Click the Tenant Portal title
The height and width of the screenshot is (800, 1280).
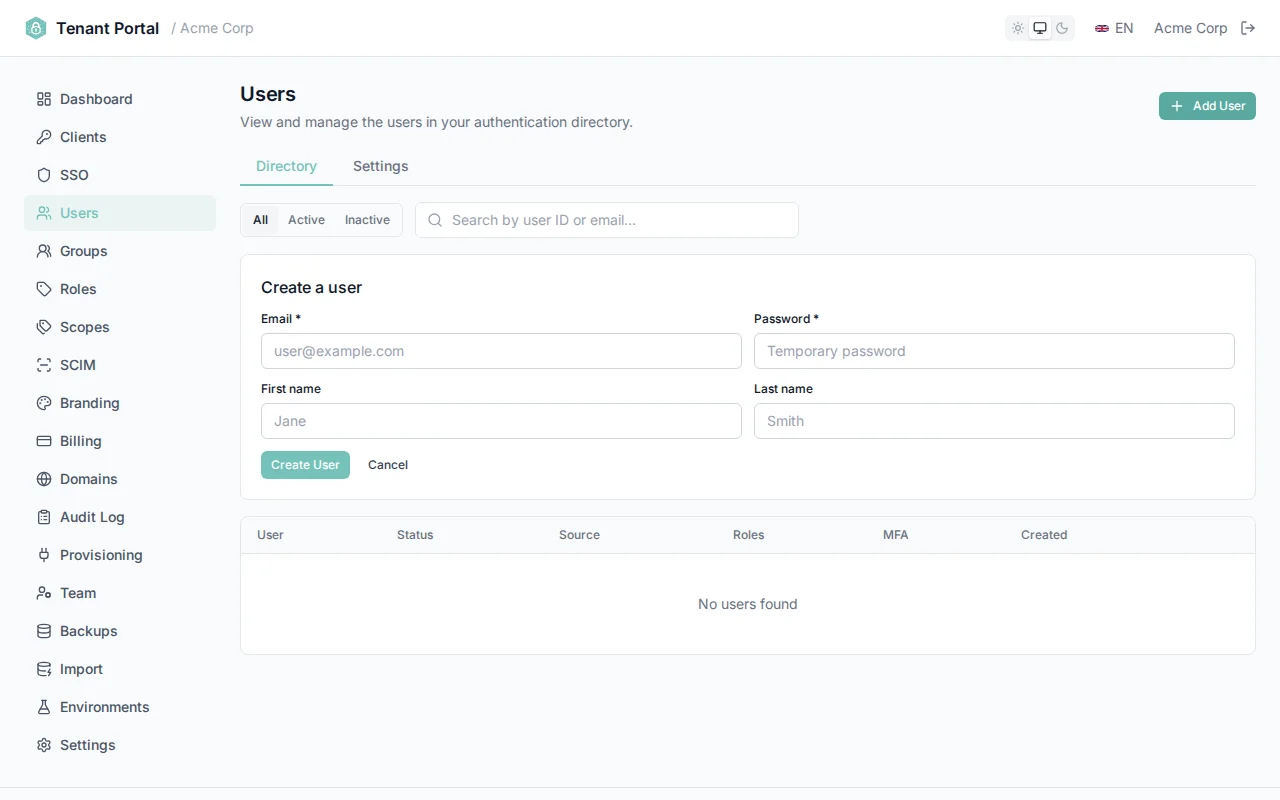(x=108, y=28)
